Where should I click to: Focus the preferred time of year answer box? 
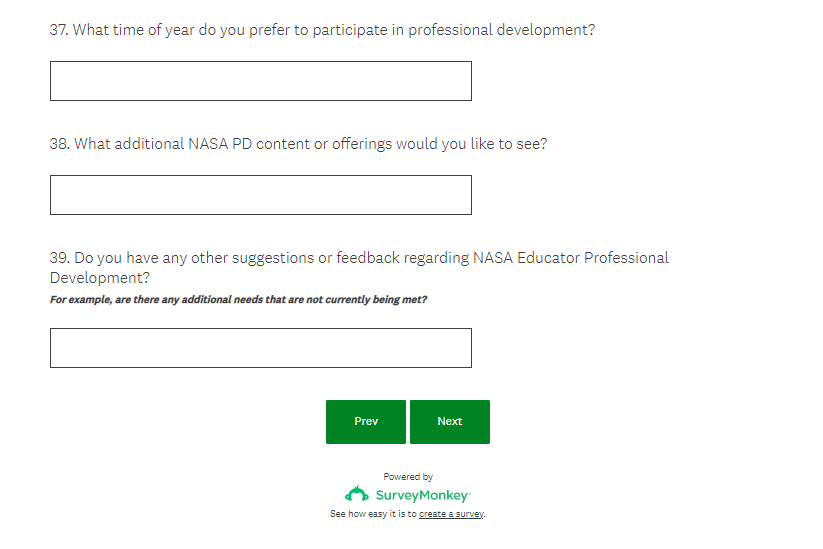tap(260, 81)
